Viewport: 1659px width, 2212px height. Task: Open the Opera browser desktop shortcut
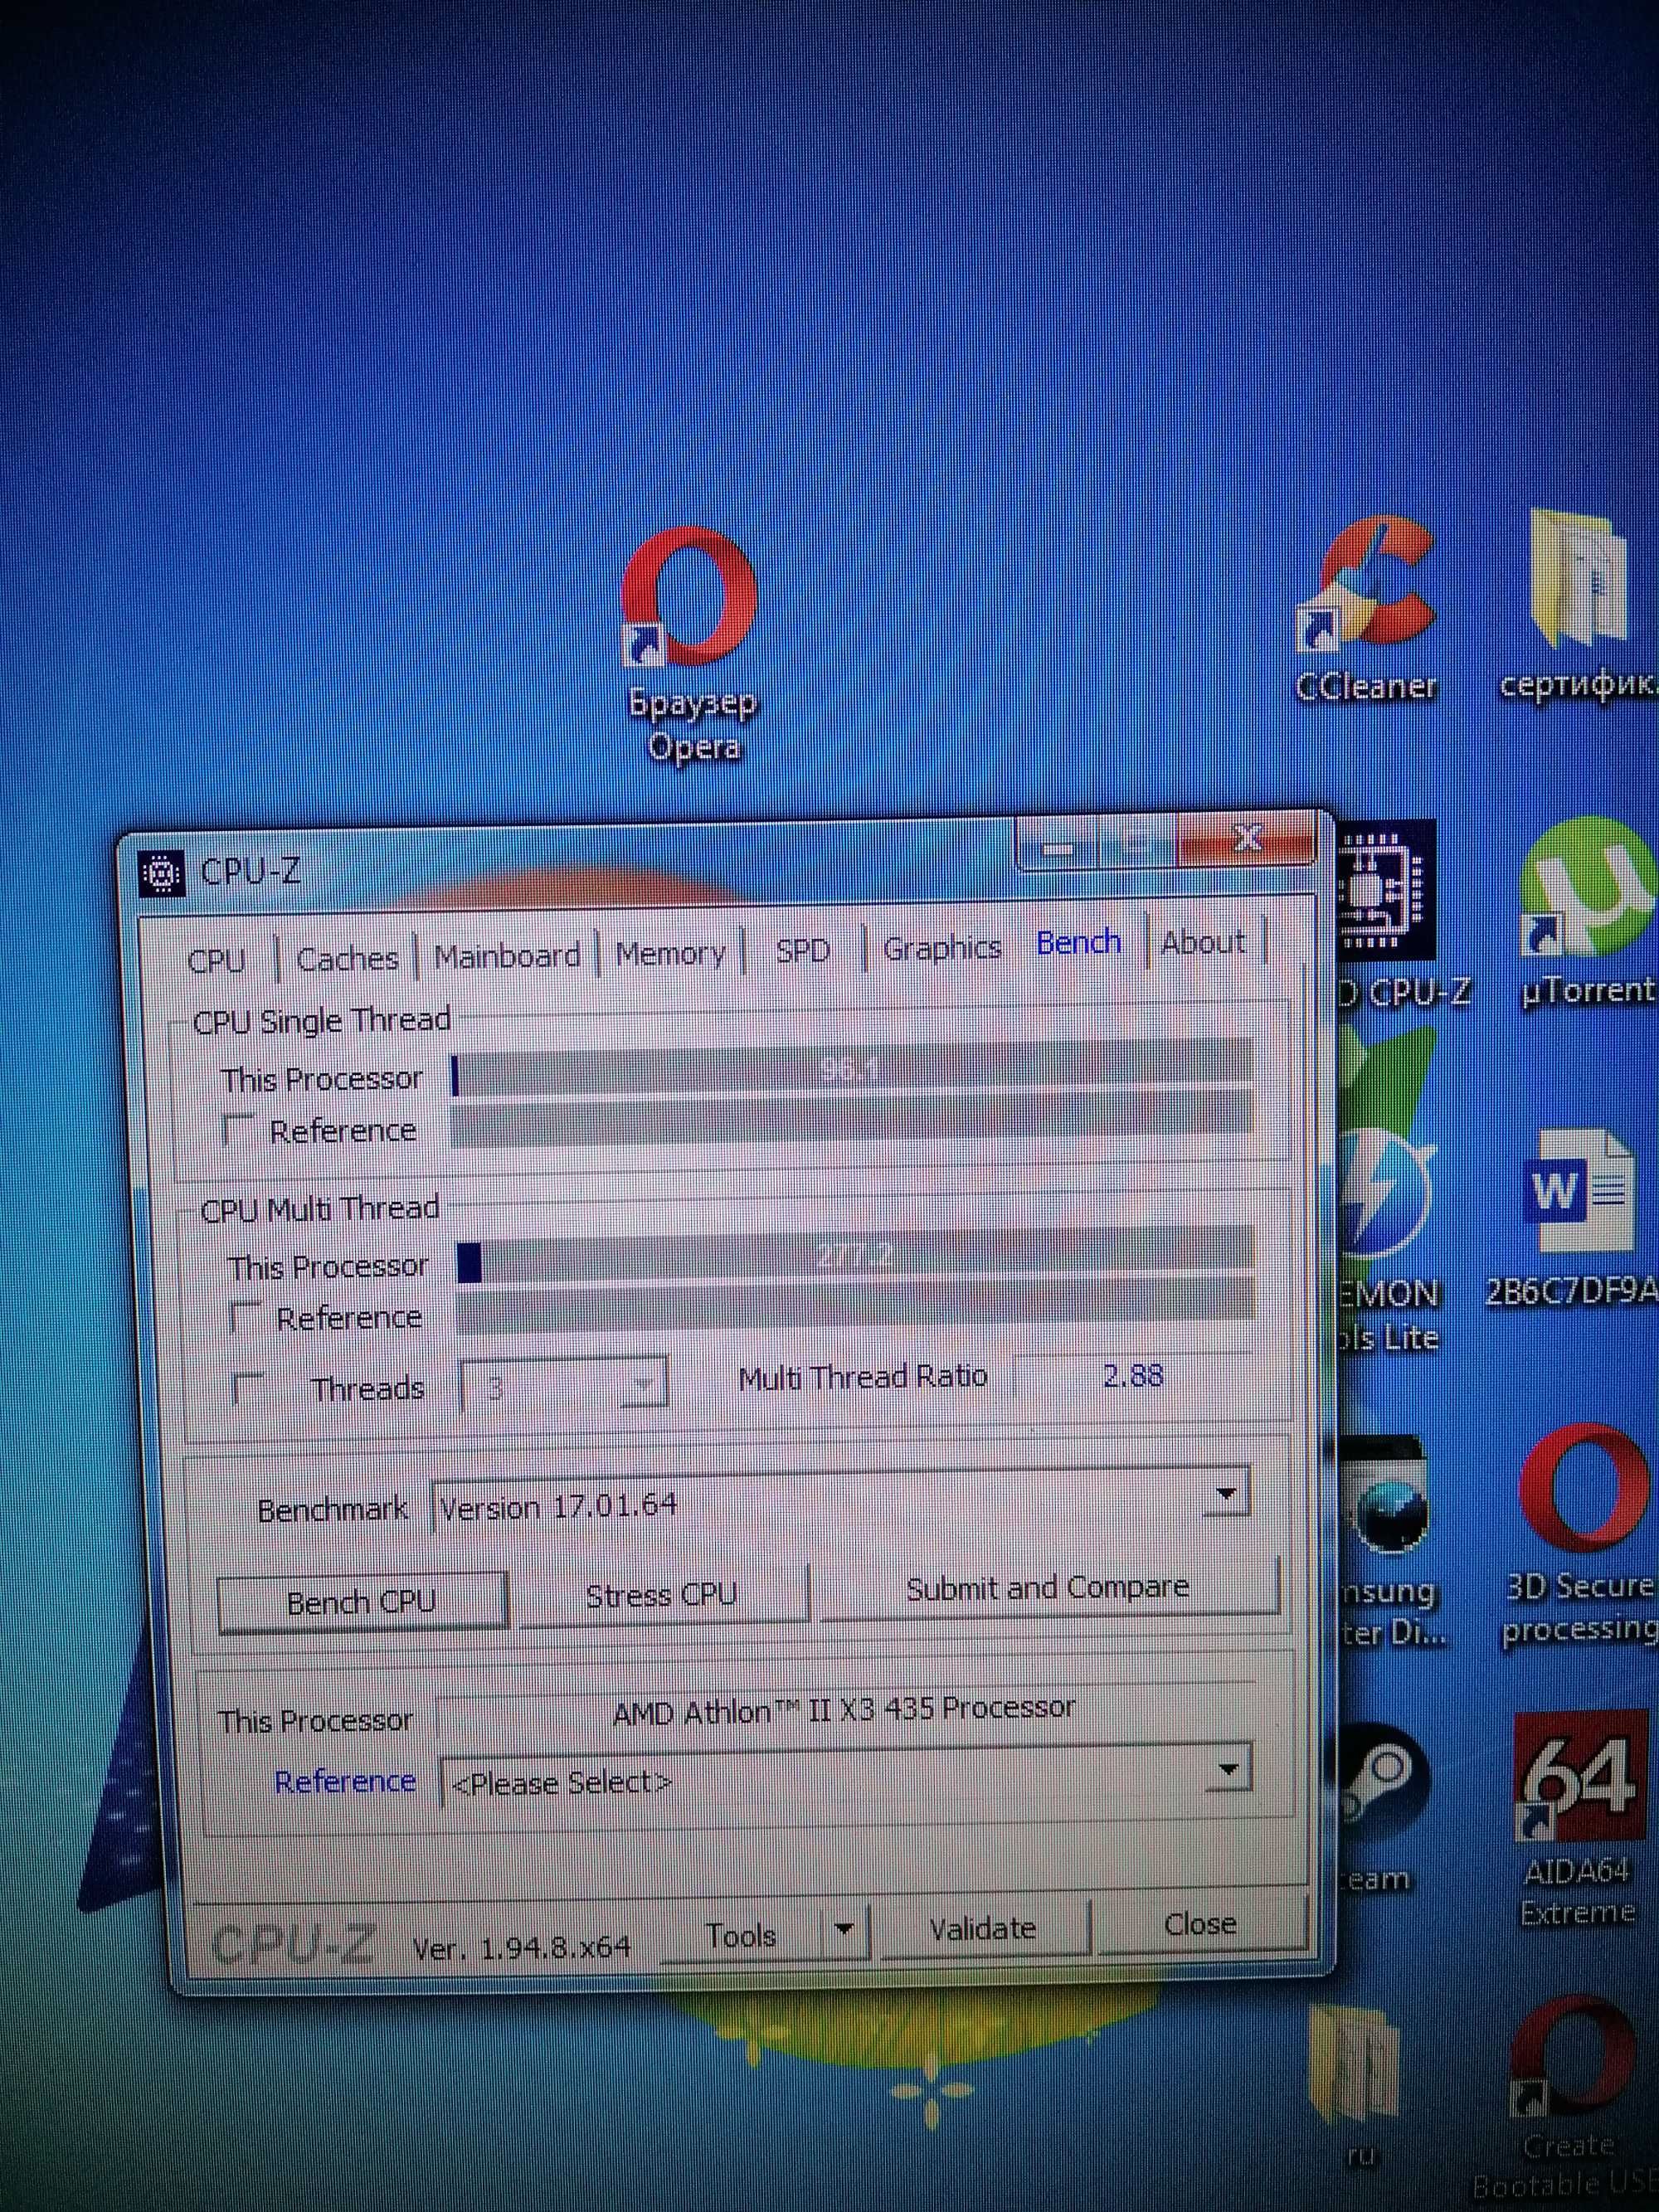tap(691, 598)
